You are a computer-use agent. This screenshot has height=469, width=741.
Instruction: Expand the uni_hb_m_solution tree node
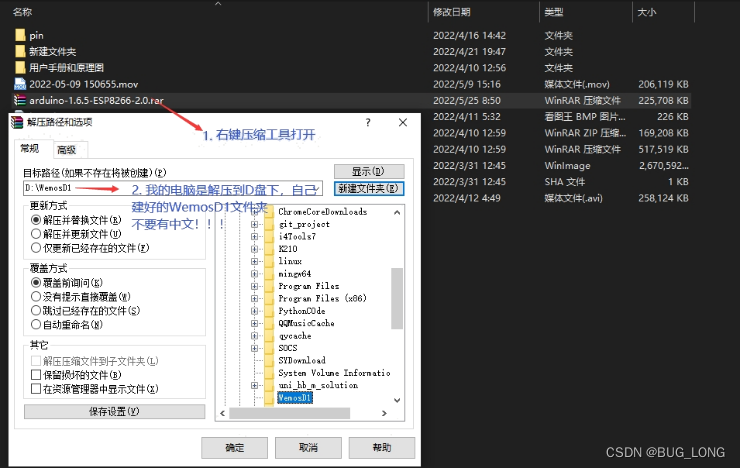coord(254,385)
